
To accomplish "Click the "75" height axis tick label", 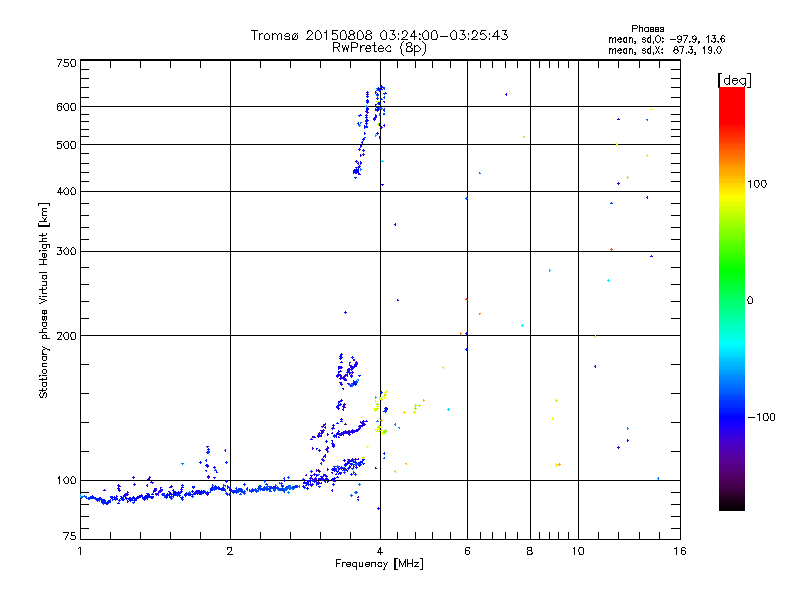I will click(70, 536).
